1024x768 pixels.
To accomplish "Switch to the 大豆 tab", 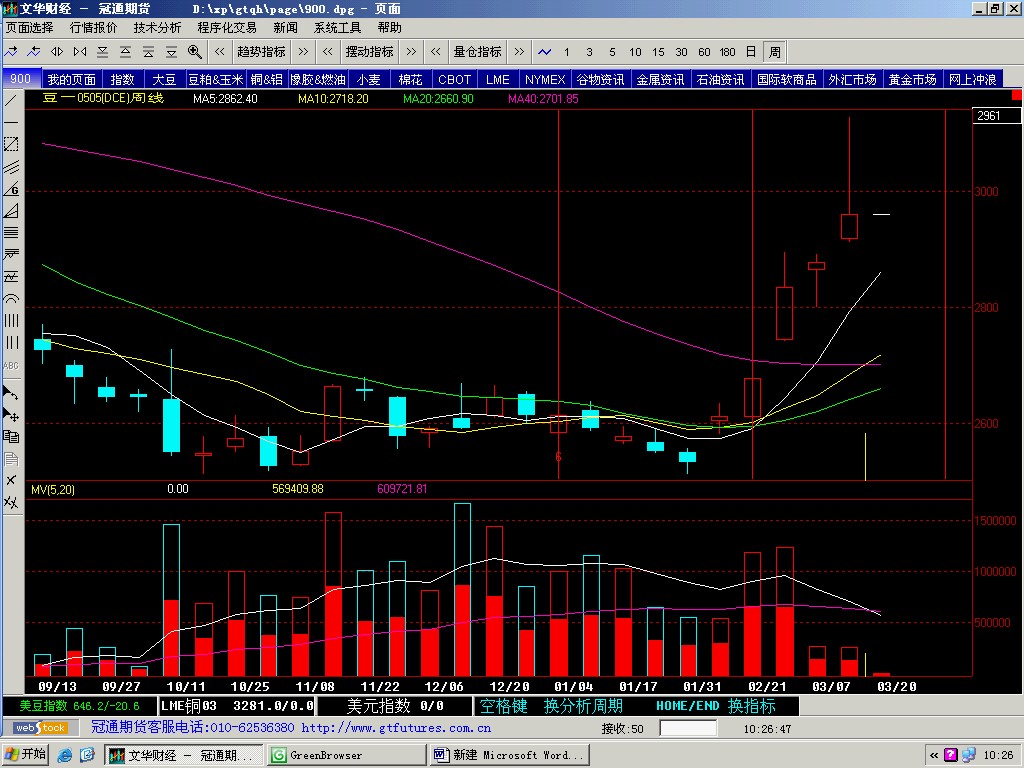I will click(164, 79).
